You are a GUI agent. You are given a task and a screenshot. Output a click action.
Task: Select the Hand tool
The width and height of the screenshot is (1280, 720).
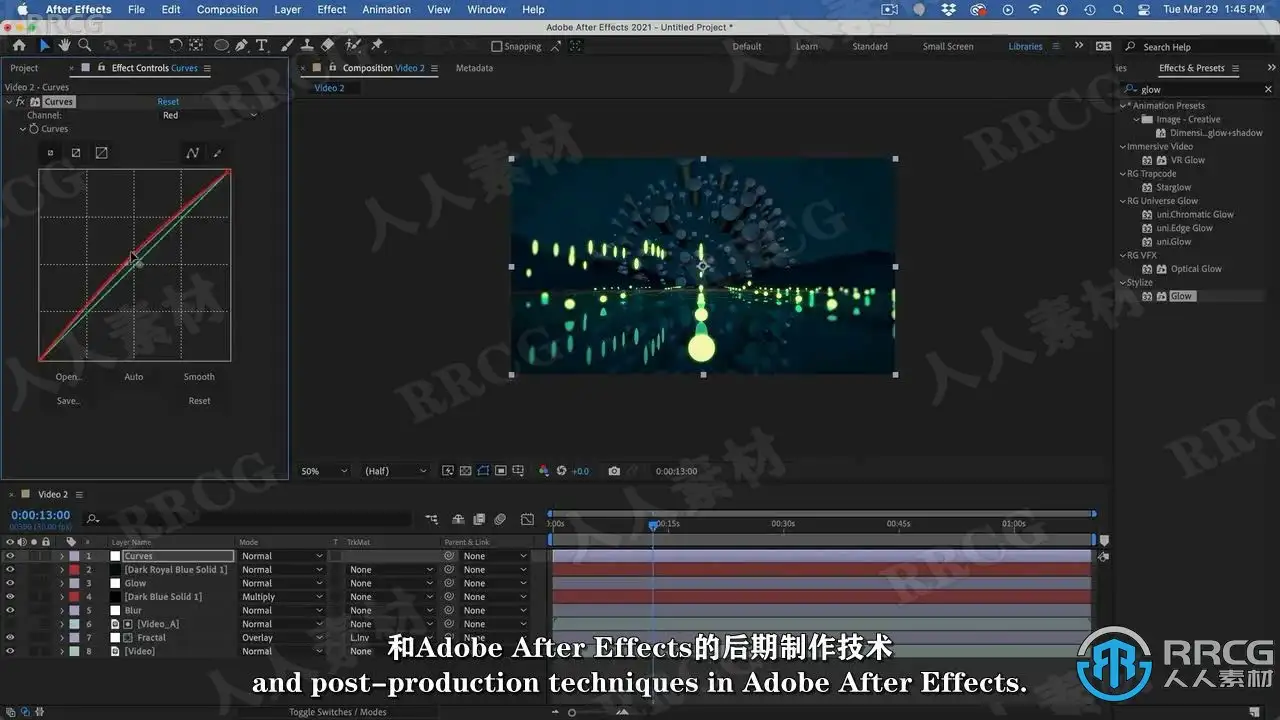[x=64, y=46]
